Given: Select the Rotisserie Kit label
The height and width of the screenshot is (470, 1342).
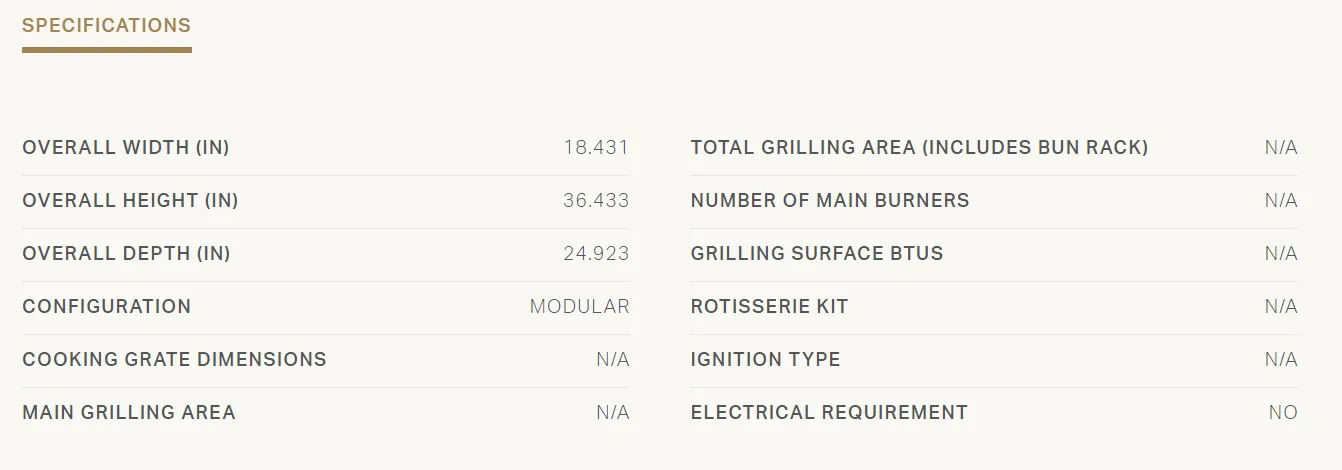Looking at the screenshot, I should tap(769, 307).
